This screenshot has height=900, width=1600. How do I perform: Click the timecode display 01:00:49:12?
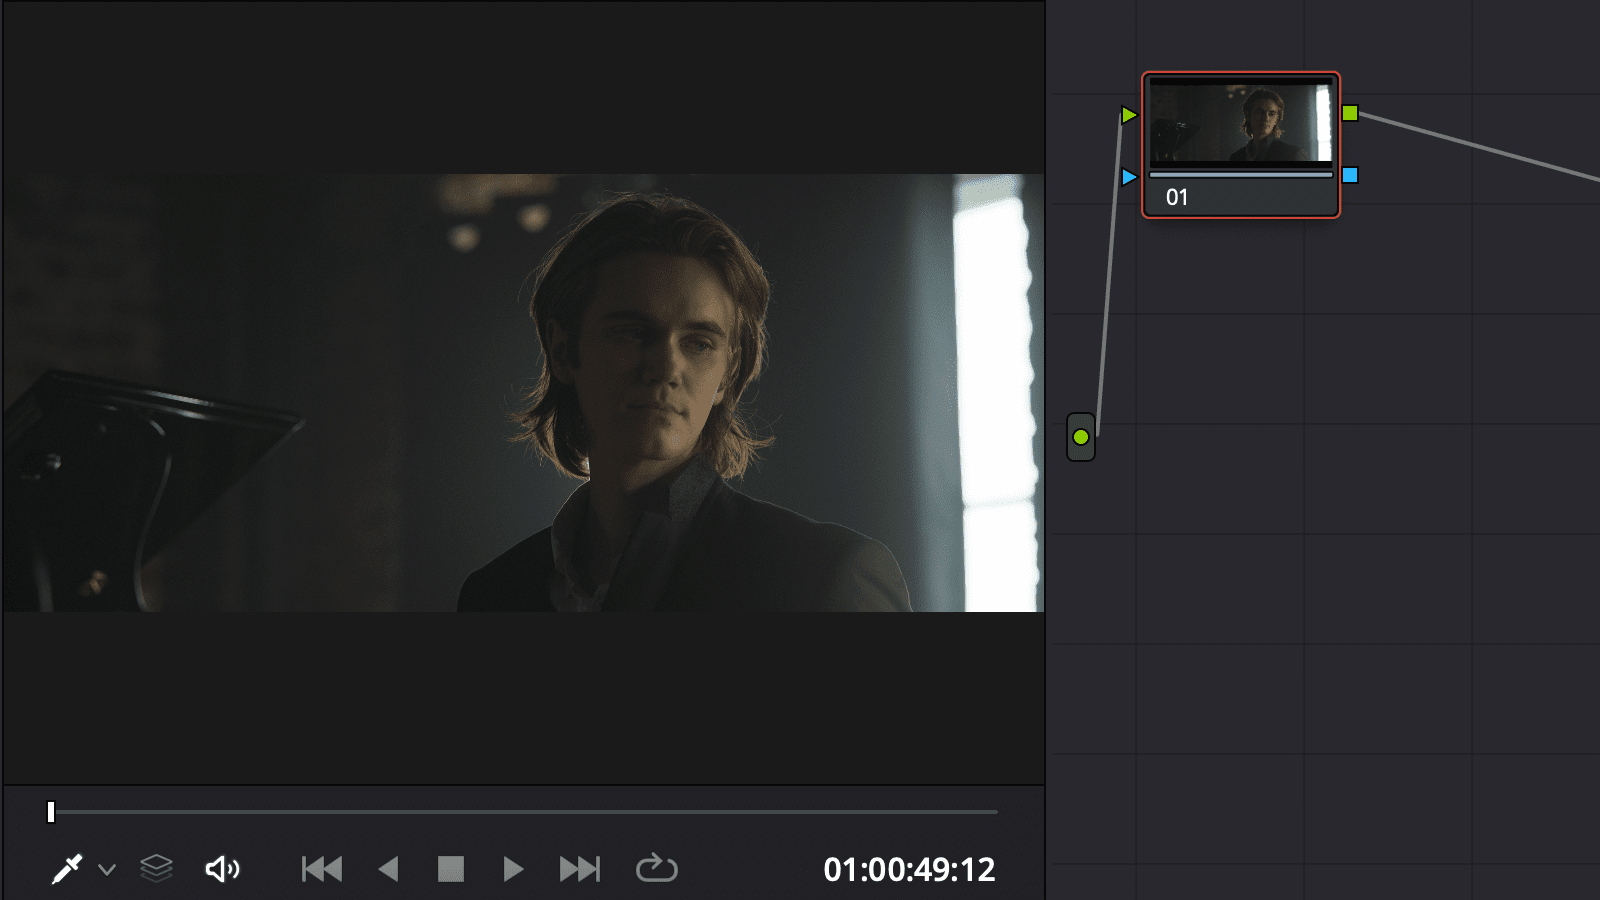(x=908, y=869)
